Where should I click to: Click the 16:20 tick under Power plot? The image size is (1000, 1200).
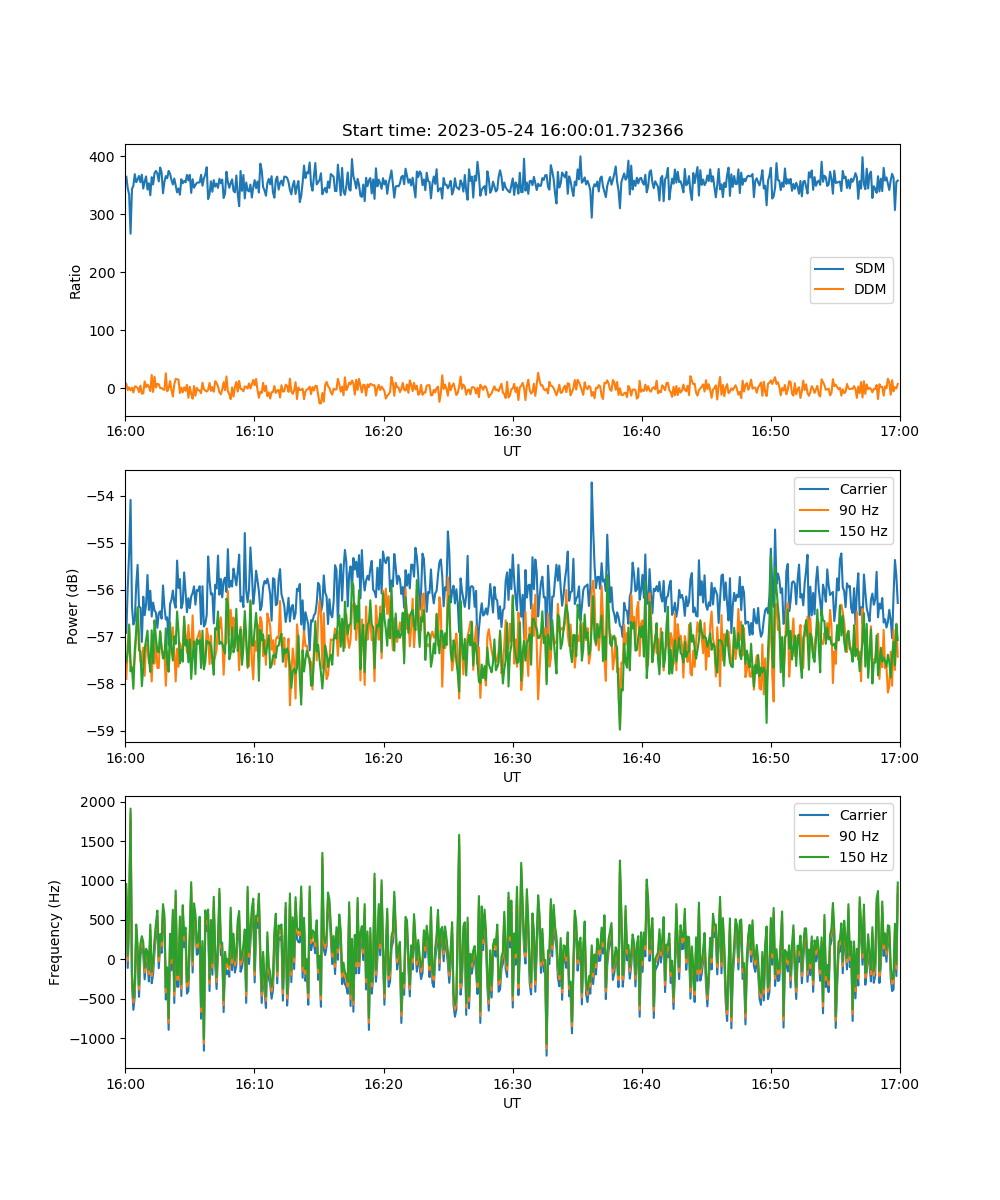point(383,756)
